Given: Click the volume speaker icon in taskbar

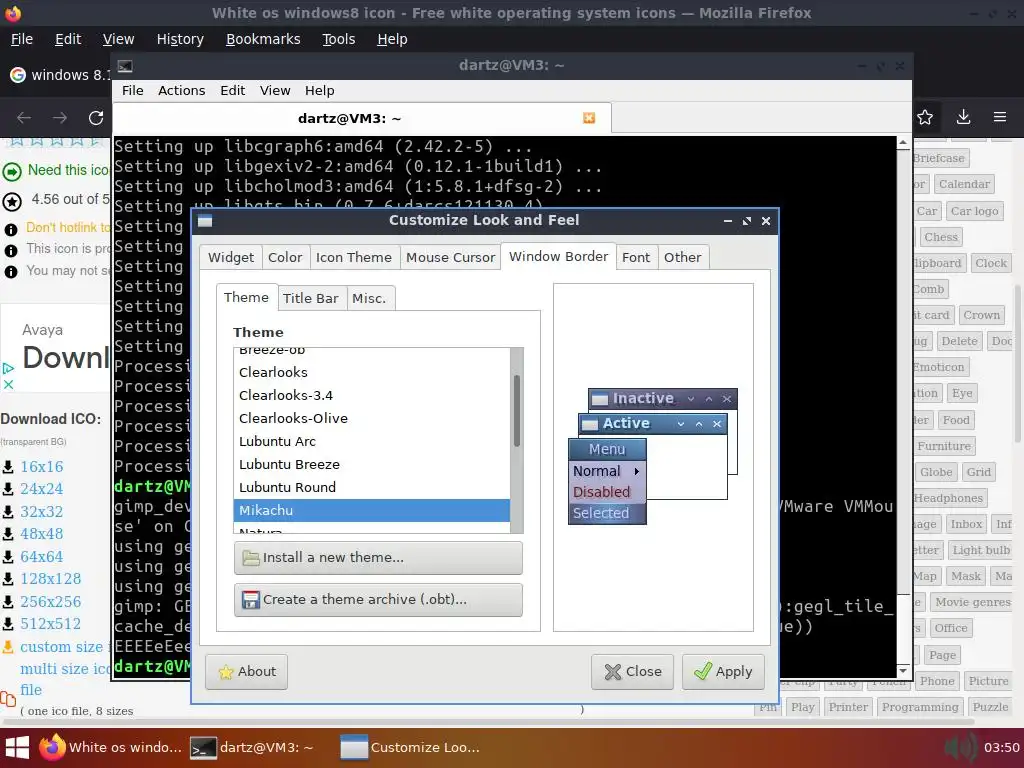Looking at the screenshot, I should click(x=960, y=747).
